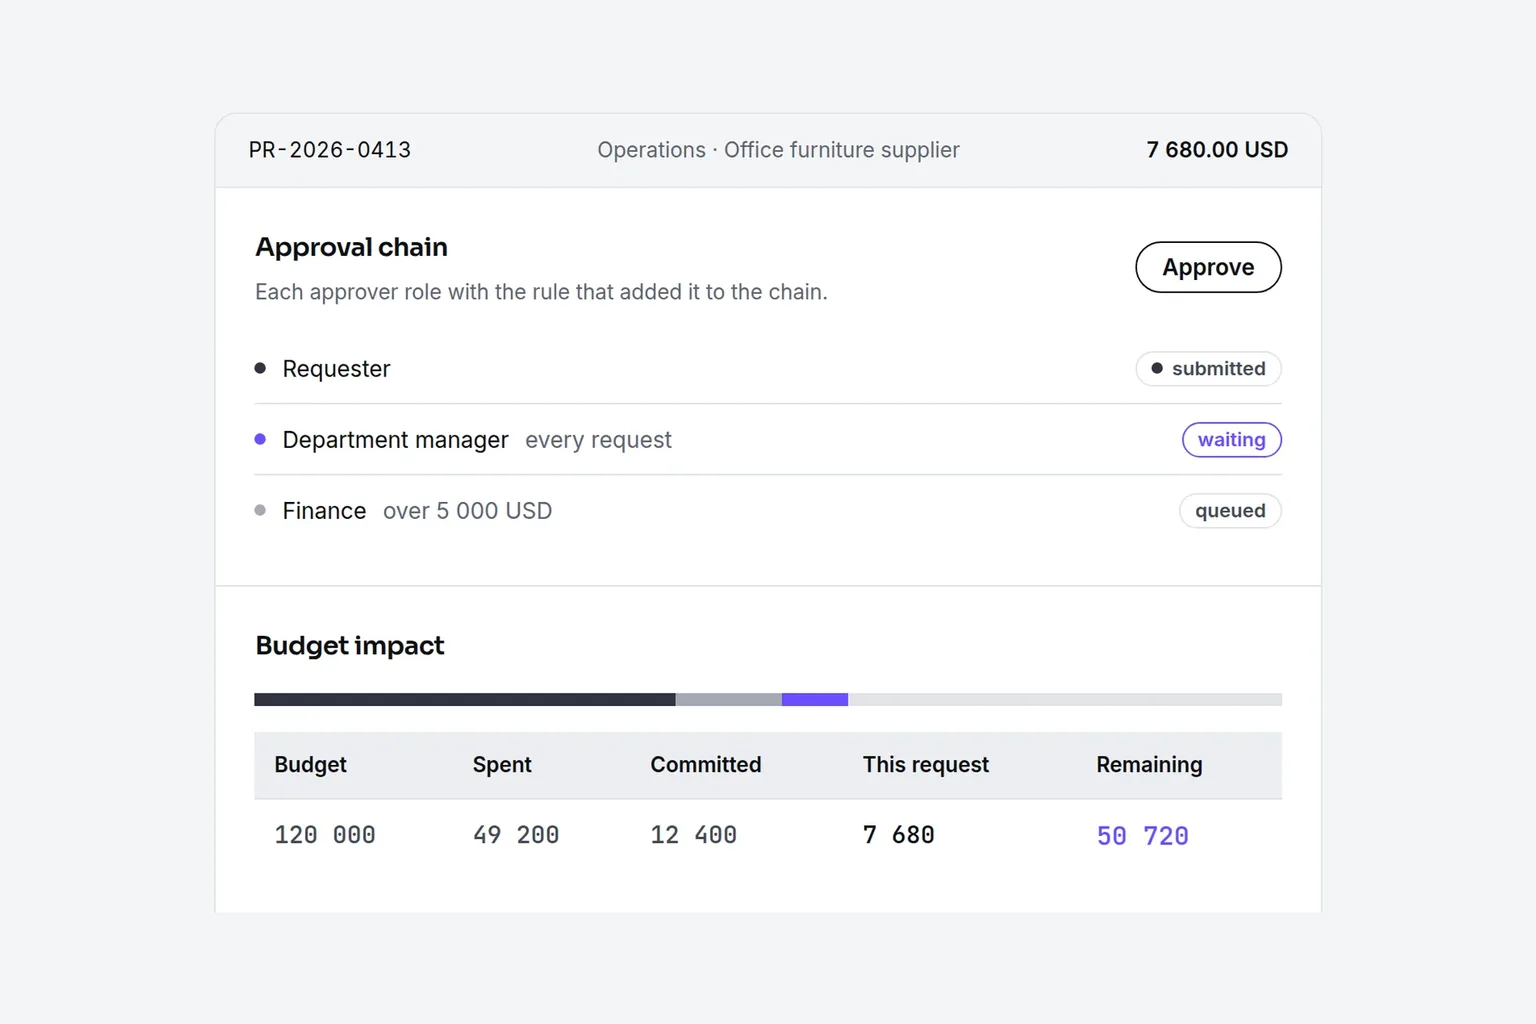Click the "Remaining" column header

[1149, 765]
